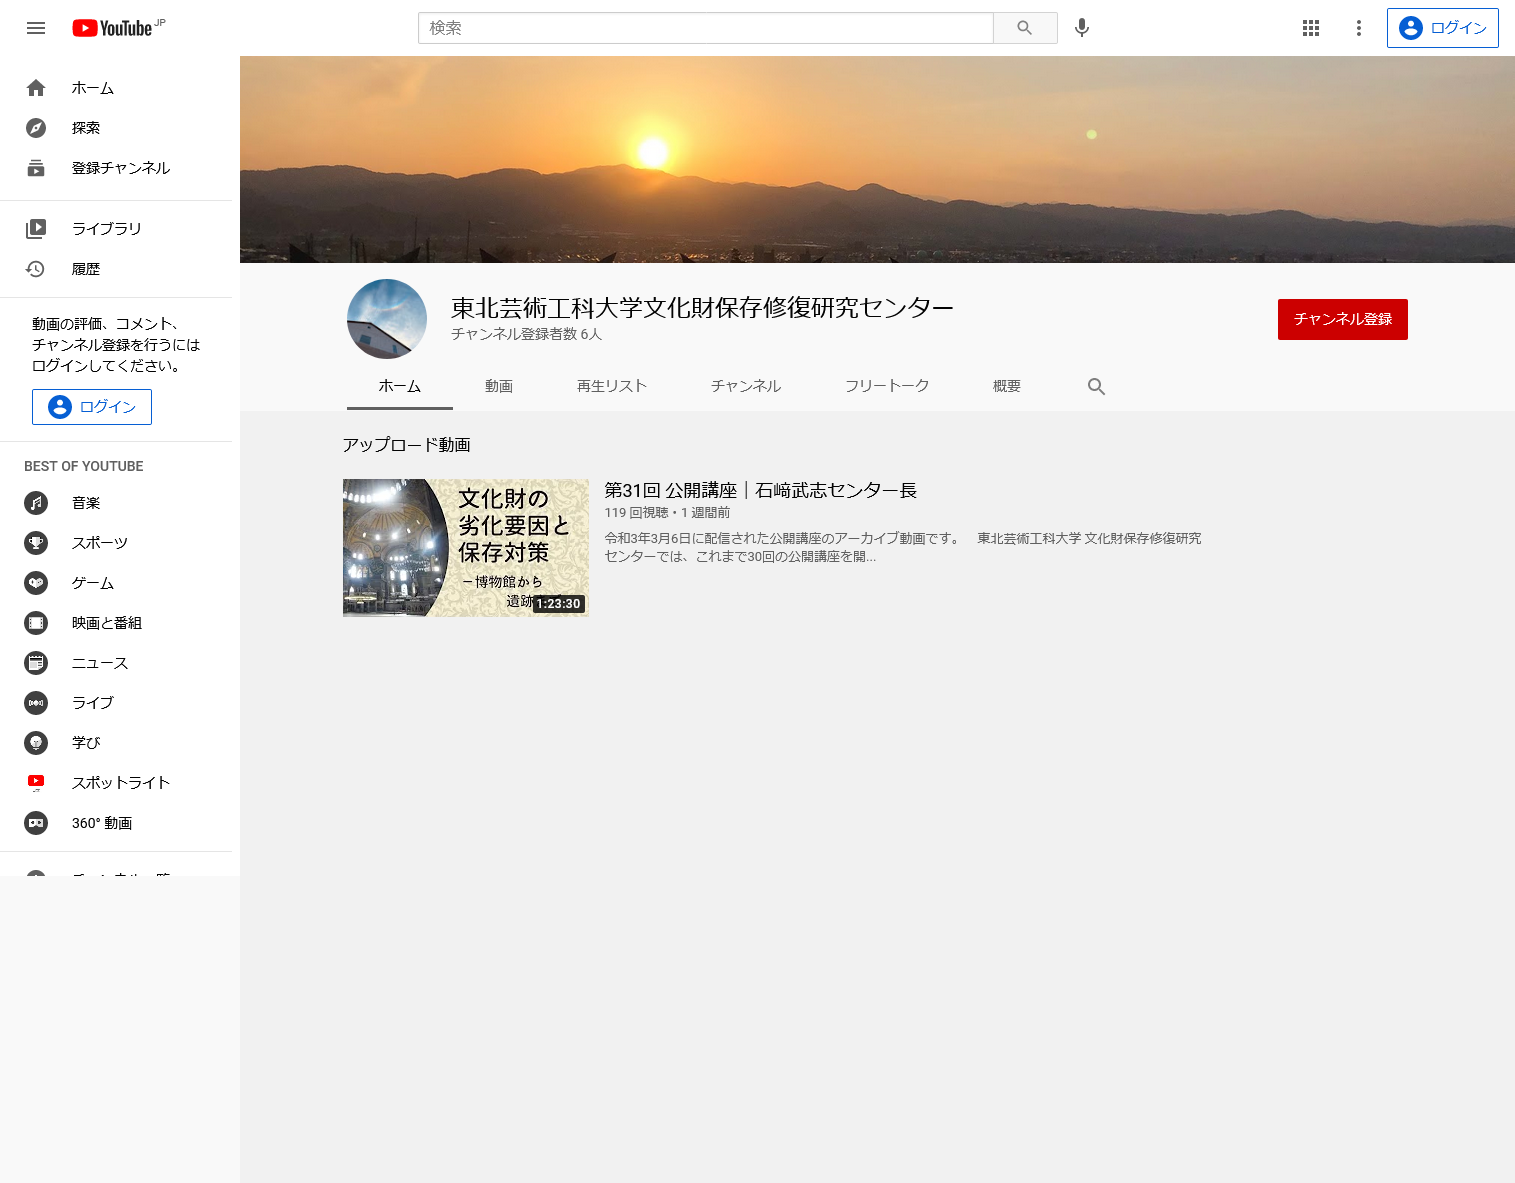Open スポーツ category

116,543
